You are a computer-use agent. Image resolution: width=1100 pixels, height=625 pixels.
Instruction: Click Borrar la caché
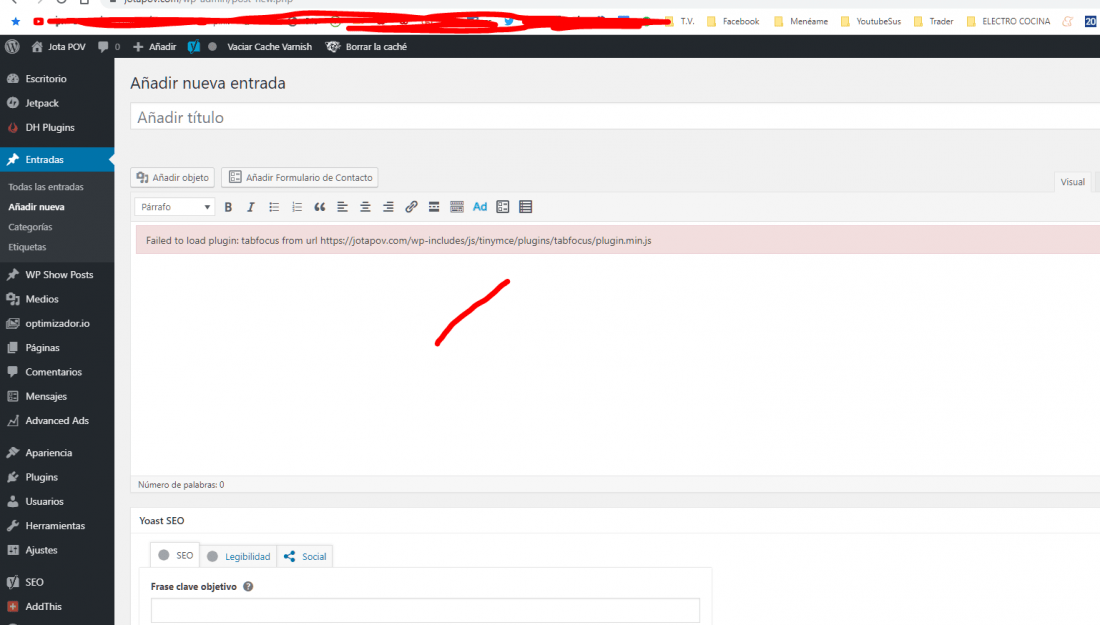coord(367,47)
